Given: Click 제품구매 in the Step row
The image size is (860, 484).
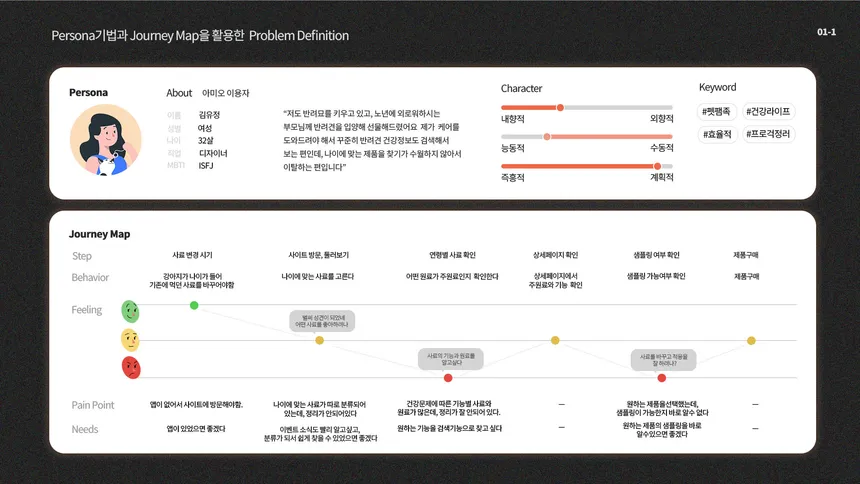Looking at the screenshot, I should [746, 255].
